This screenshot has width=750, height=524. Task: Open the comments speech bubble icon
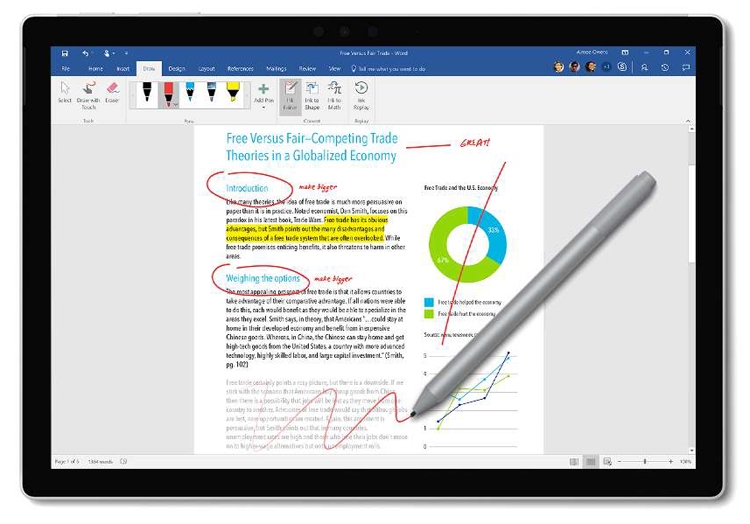686,68
